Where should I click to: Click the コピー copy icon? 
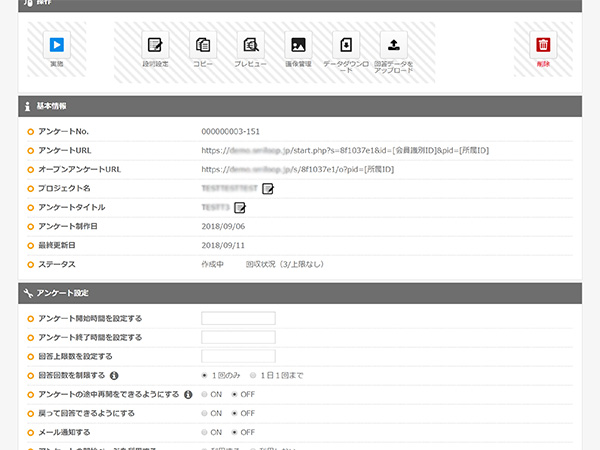tap(203, 44)
